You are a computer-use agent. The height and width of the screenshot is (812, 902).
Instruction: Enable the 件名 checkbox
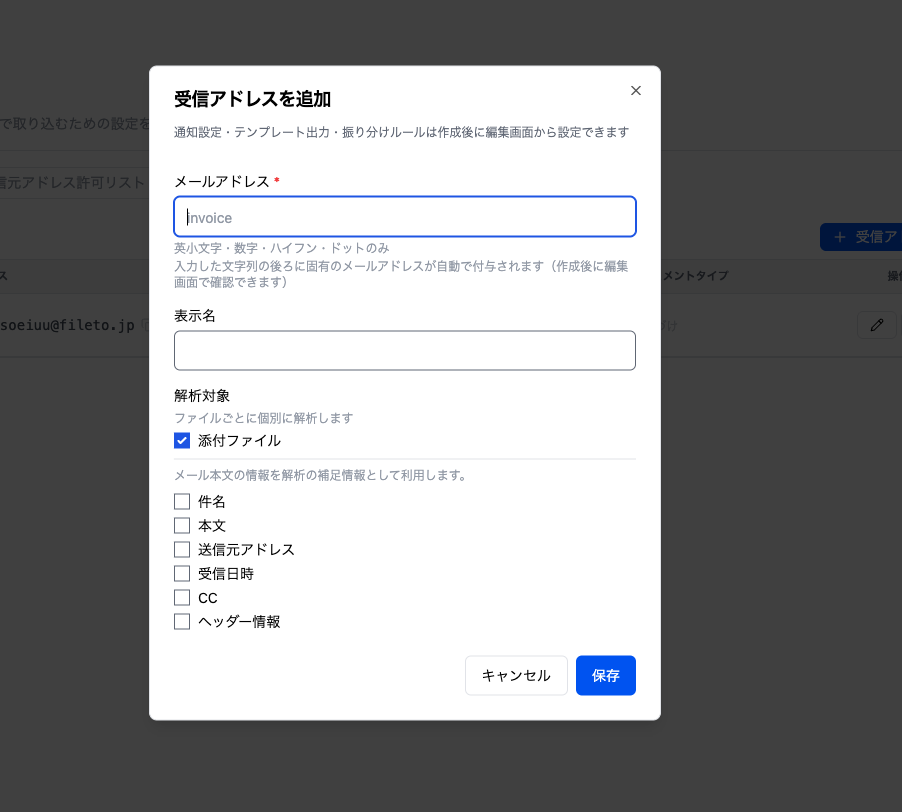(x=182, y=501)
